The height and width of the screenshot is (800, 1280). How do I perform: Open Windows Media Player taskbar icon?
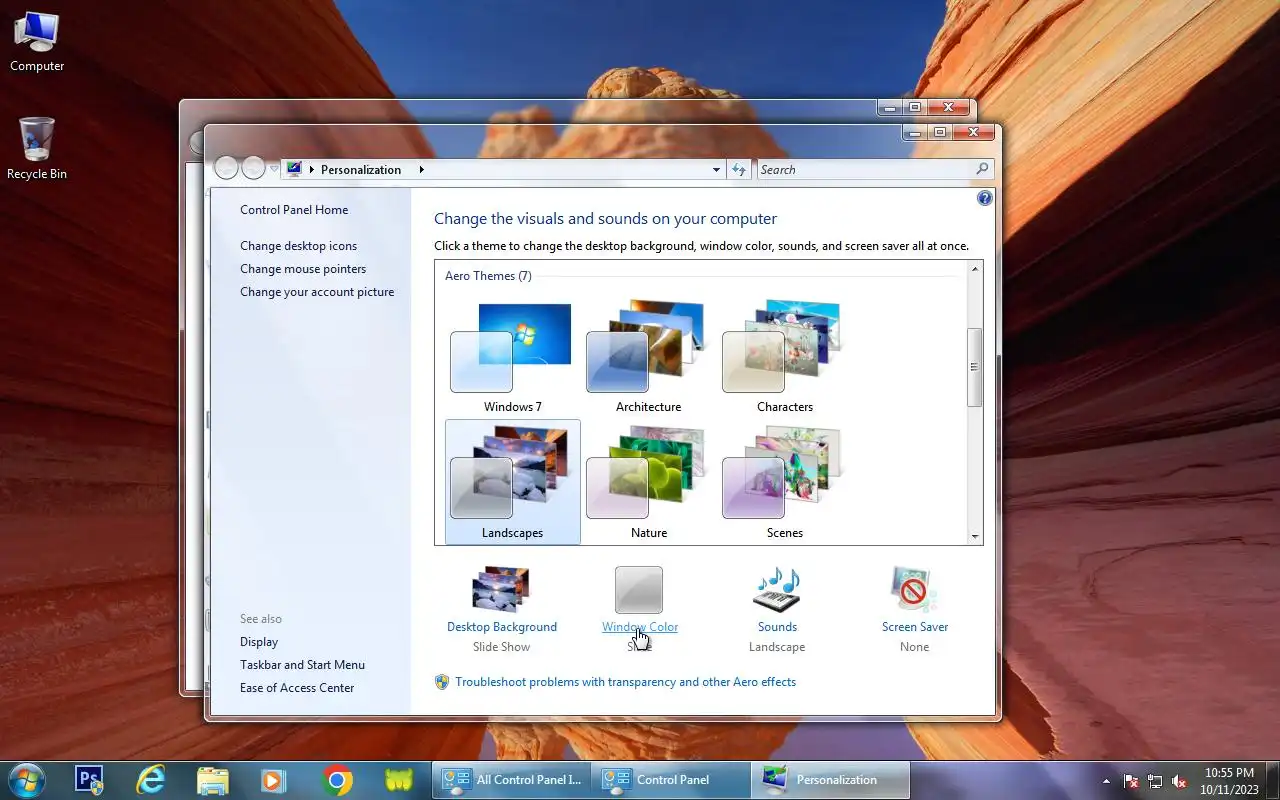point(274,780)
